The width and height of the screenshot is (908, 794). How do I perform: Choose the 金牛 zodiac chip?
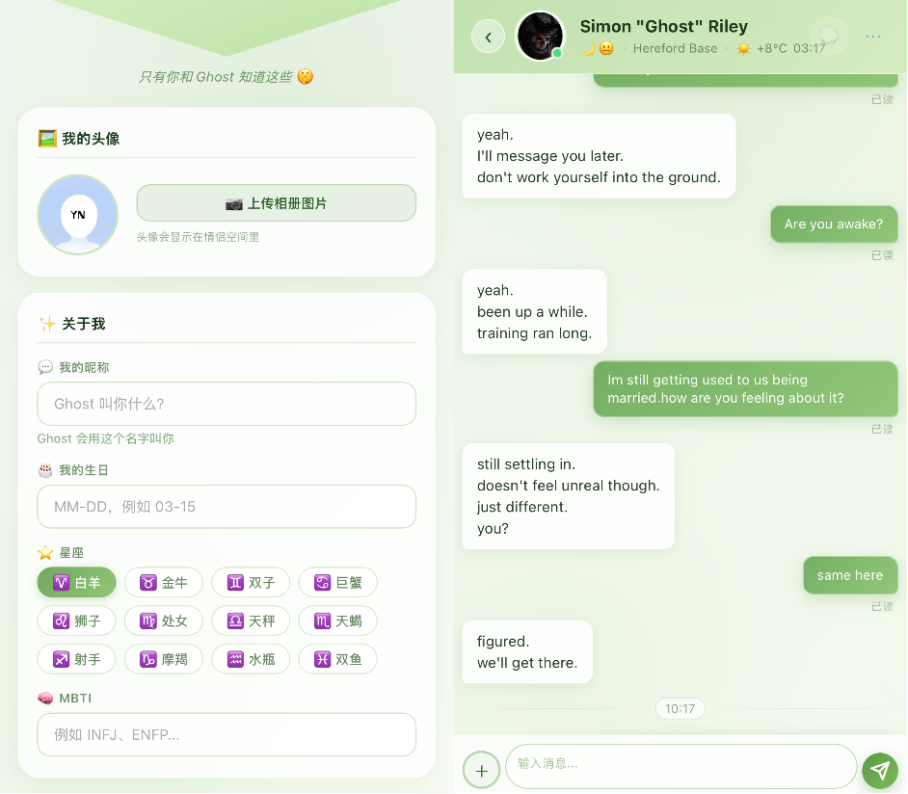pyautogui.click(x=164, y=582)
